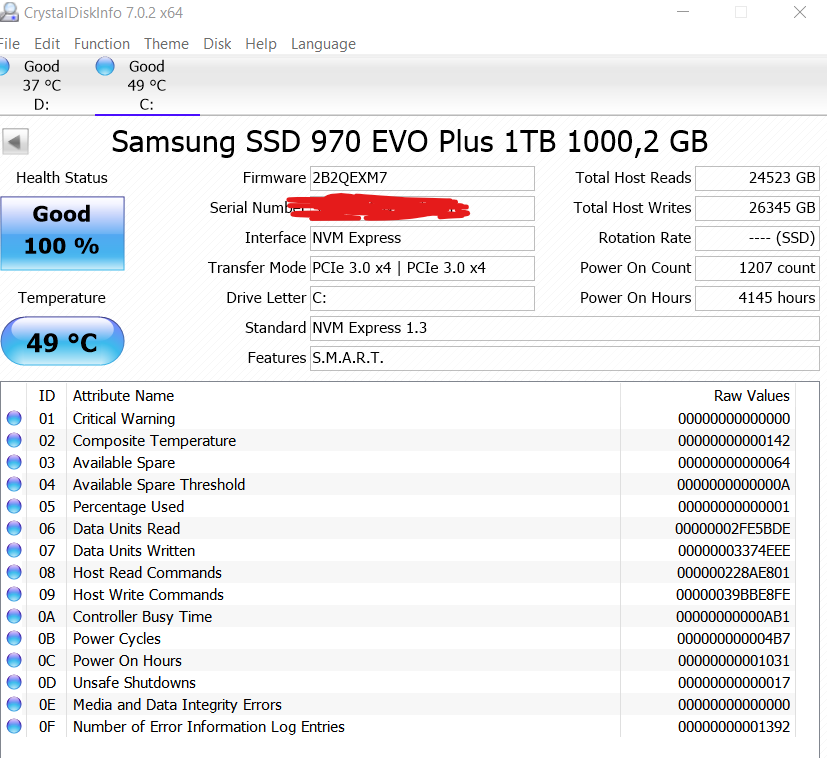
Task: Click status orb for Data Units Read
Action: [x=14, y=528]
